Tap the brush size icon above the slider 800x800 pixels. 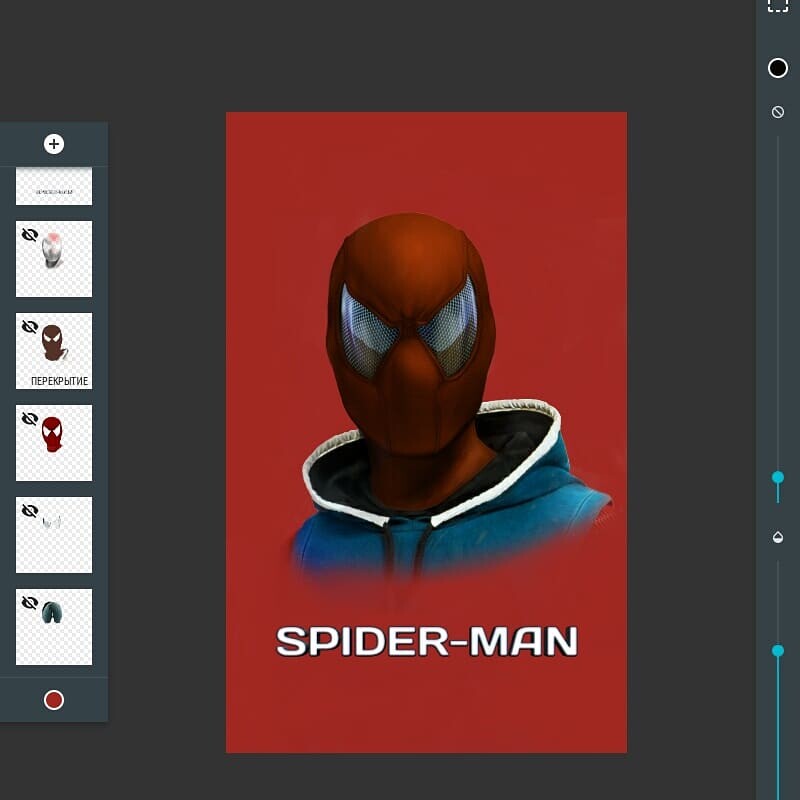778,112
